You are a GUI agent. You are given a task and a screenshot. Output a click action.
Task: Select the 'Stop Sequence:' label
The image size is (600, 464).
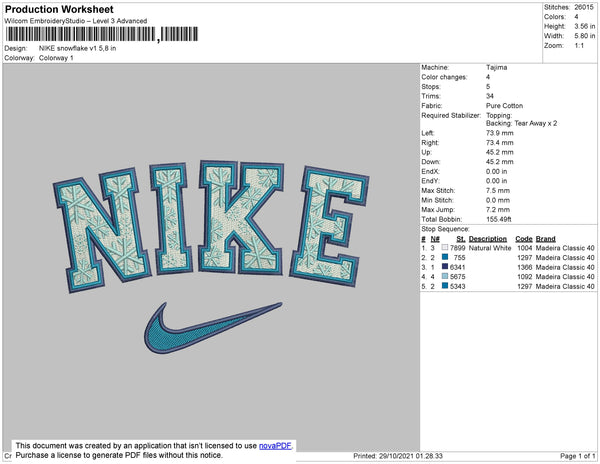coord(445,229)
